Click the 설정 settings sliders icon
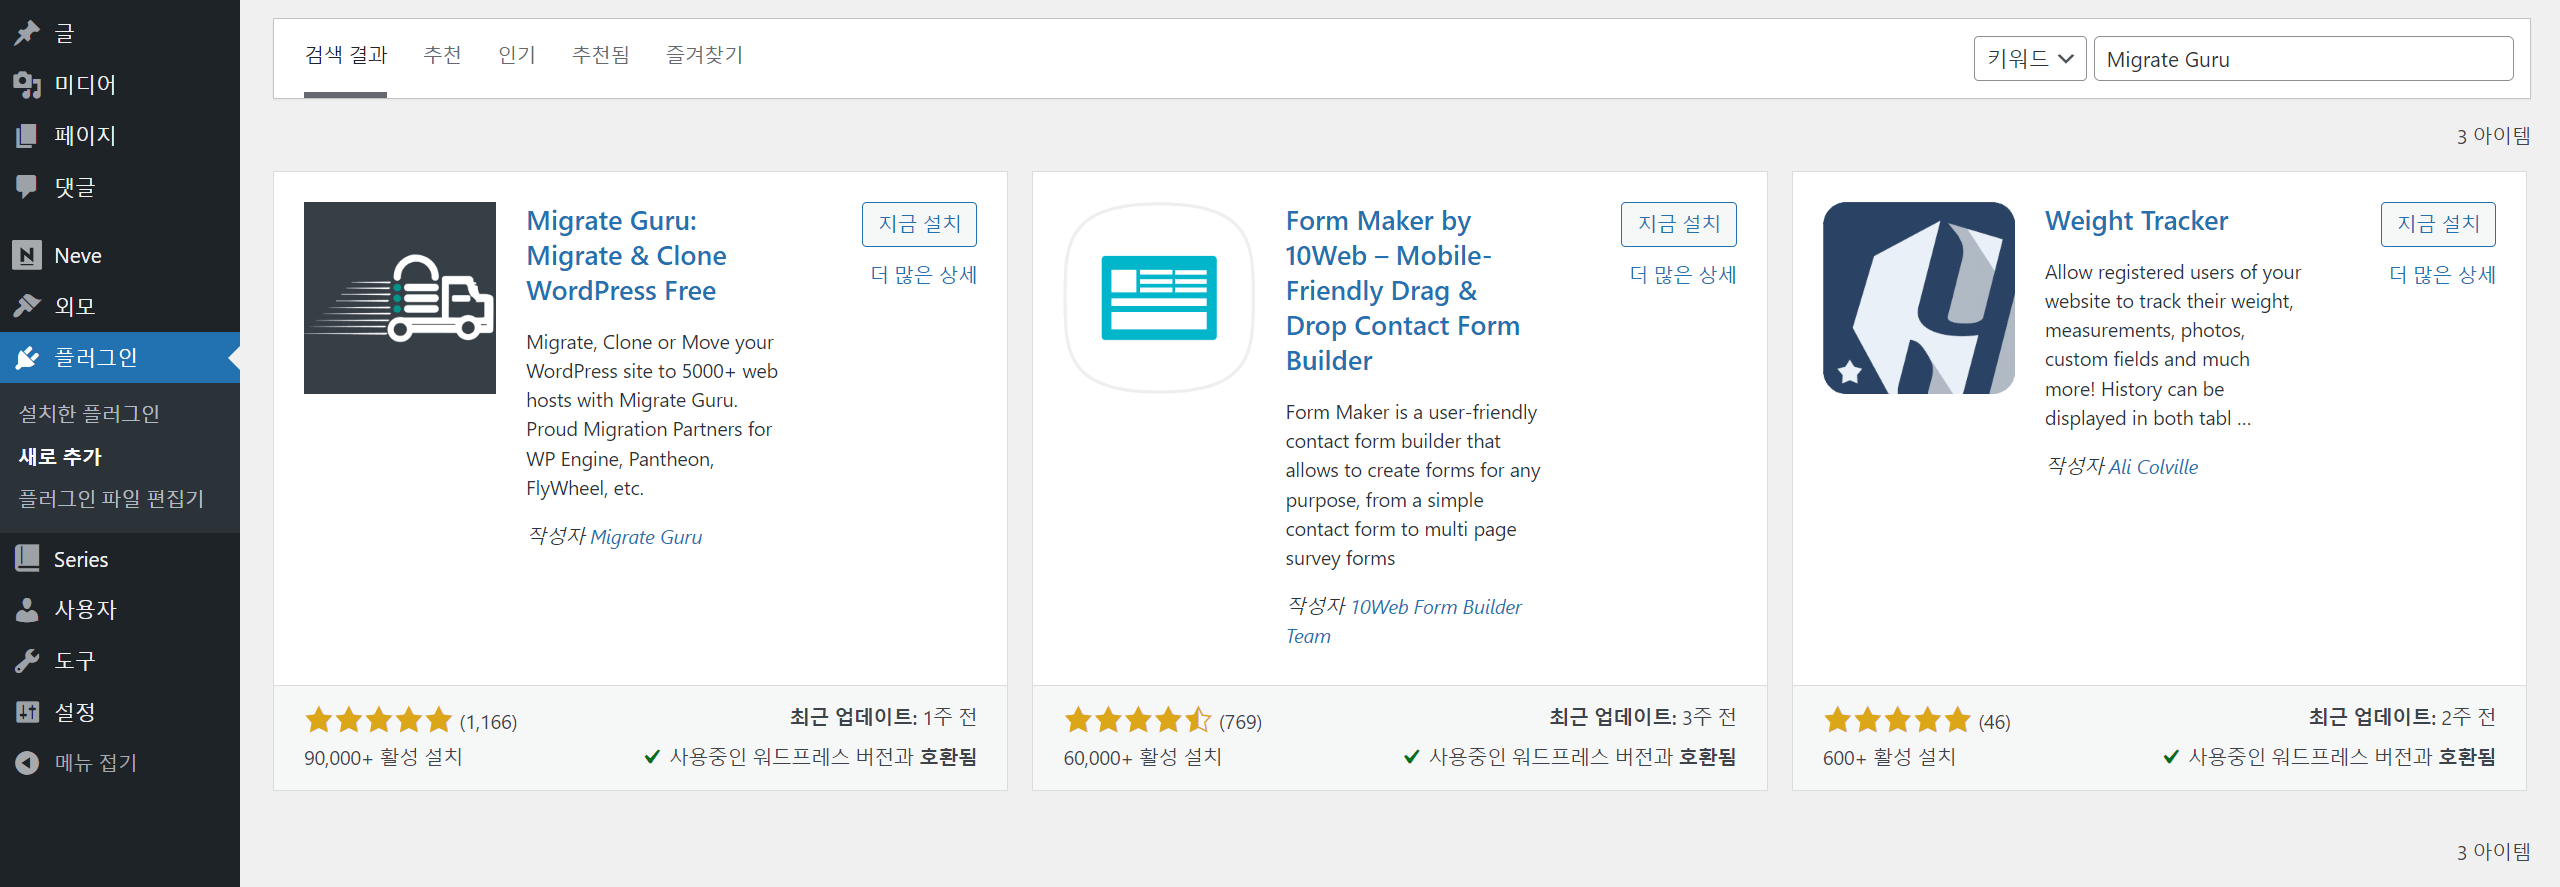Viewport: 2560px width, 887px height. [27, 712]
